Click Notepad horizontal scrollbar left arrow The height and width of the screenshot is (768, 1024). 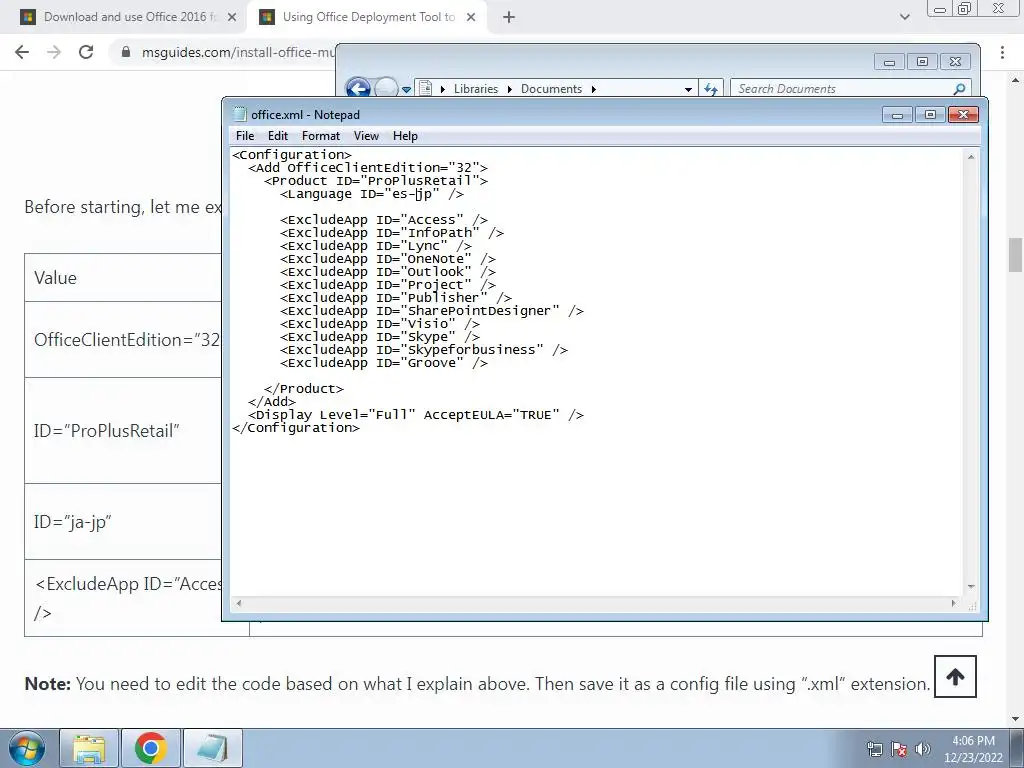[x=238, y=603]
